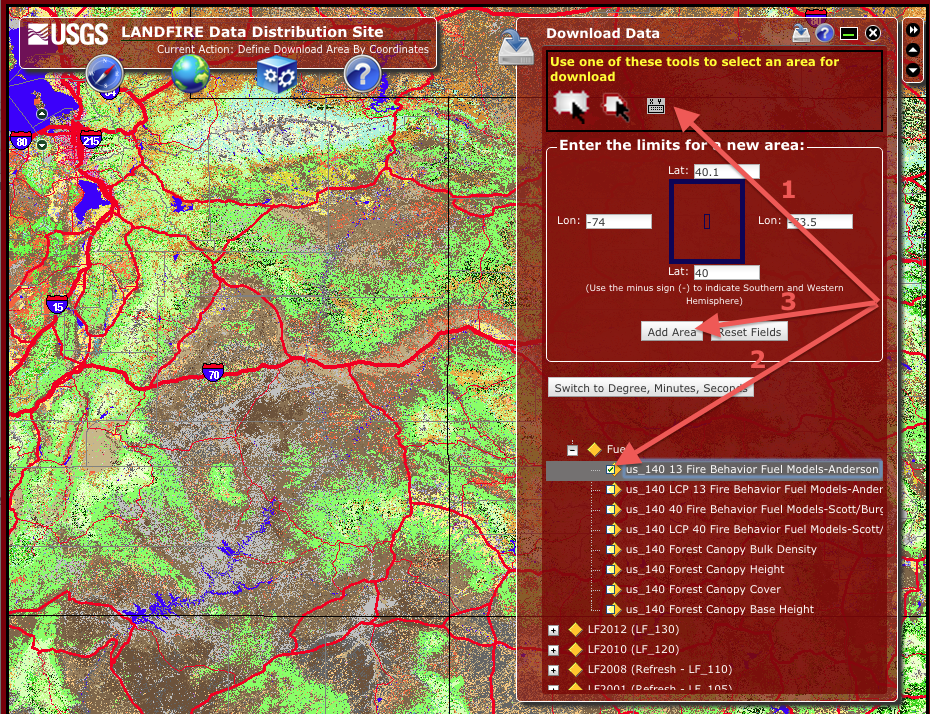Click the top Lat field showing 40.1
Screen dimensions: 930x714
click(x=726, y=171)
